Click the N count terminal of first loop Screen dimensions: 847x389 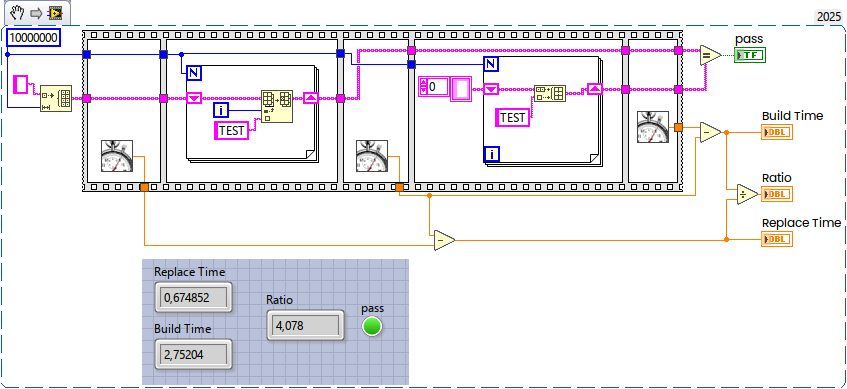194,73
